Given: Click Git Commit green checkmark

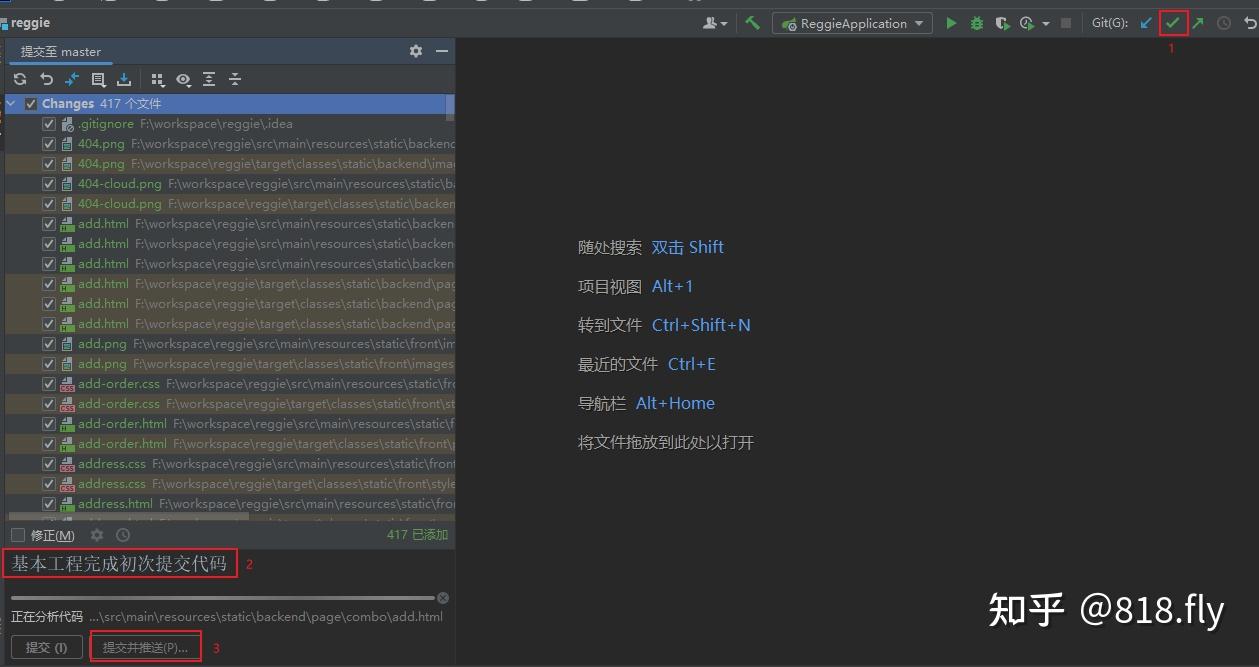Looking at the screenshot, I should tap(1173, 23).
